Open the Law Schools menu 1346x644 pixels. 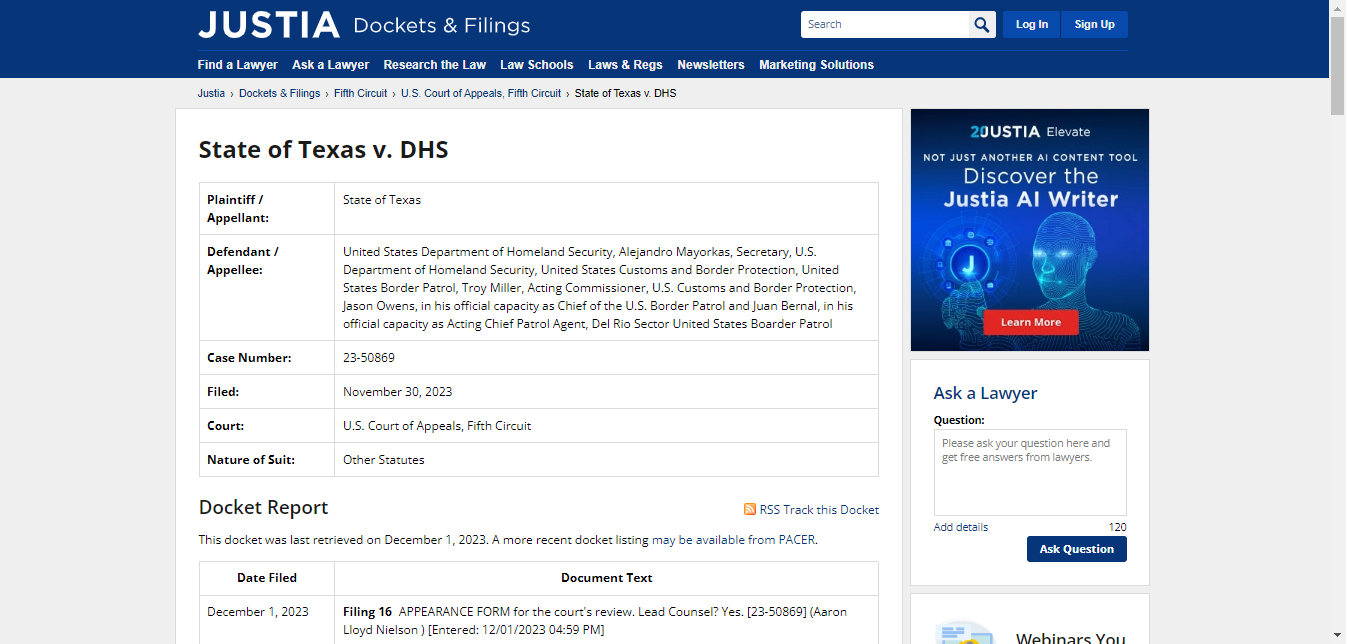537,65
